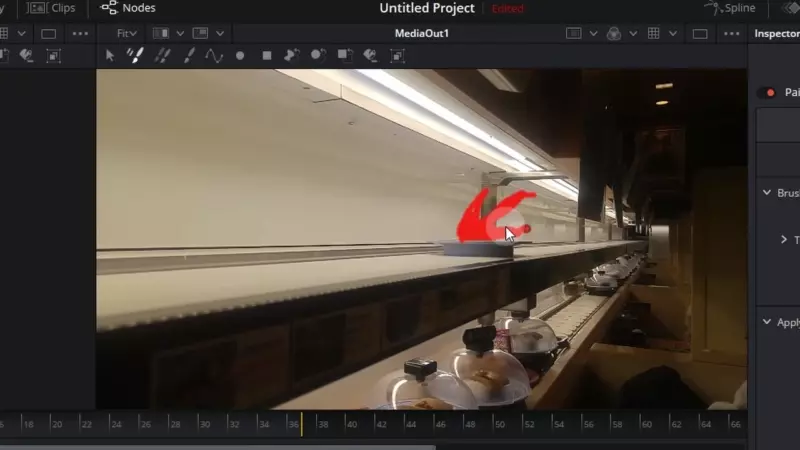Open the chevron next to grid guides icon

pos(673,34)
